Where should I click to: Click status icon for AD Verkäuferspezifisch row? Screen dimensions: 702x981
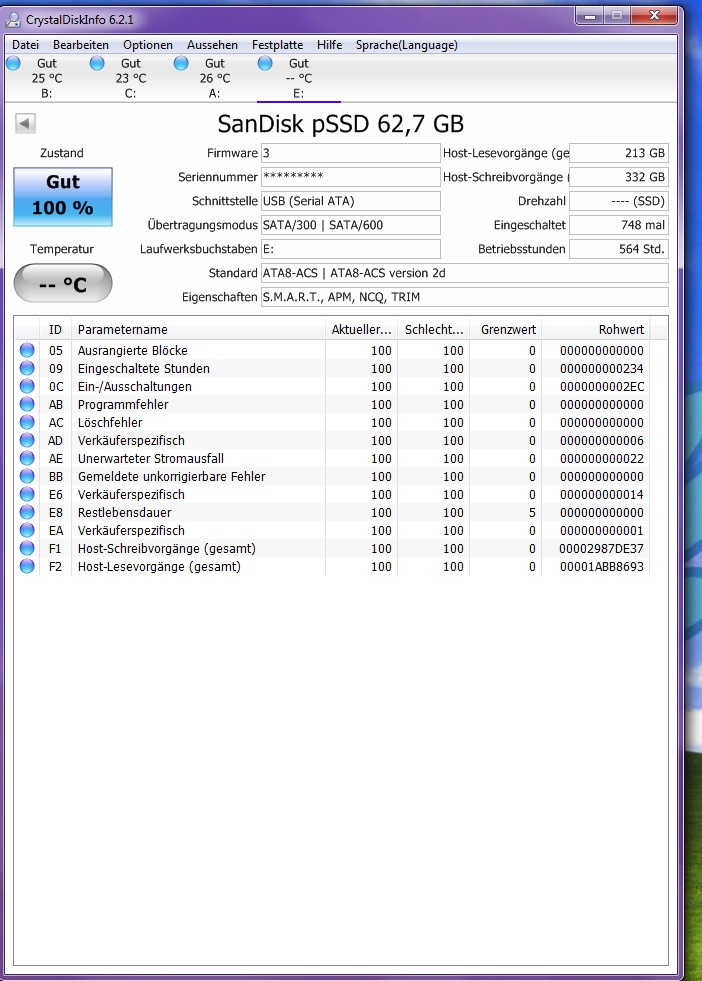point(27,440)
